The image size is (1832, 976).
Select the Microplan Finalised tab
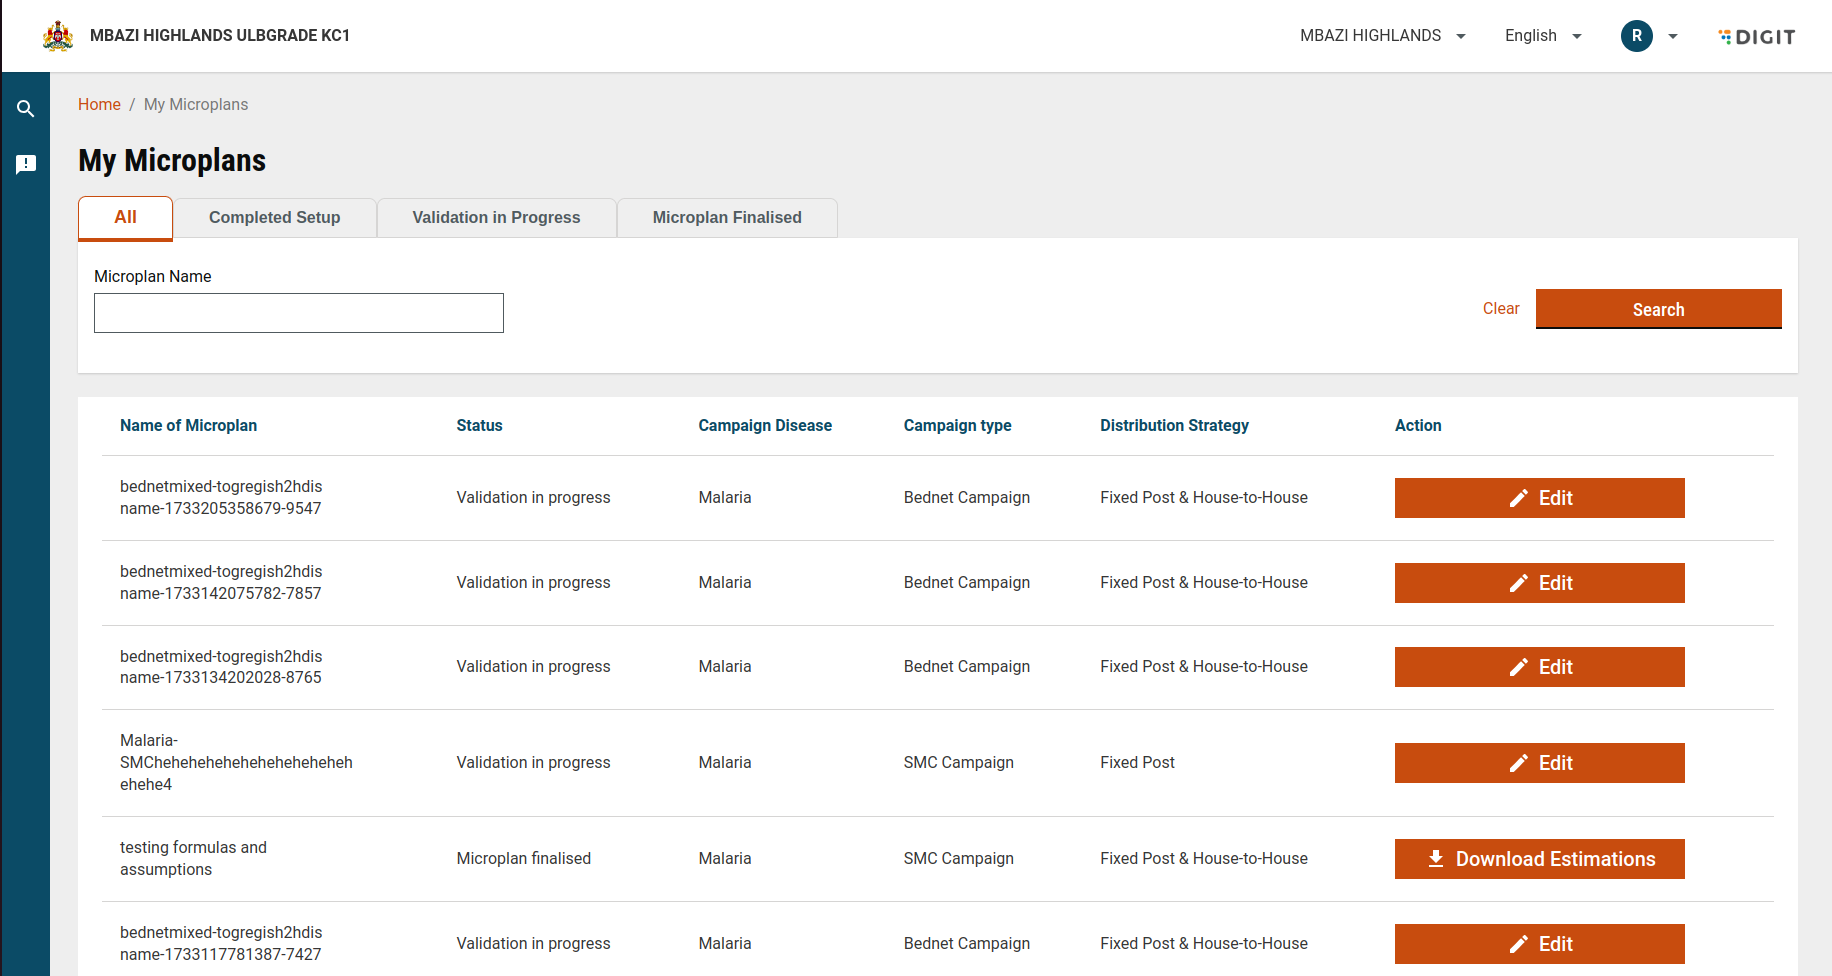click(x=727, y=218)
